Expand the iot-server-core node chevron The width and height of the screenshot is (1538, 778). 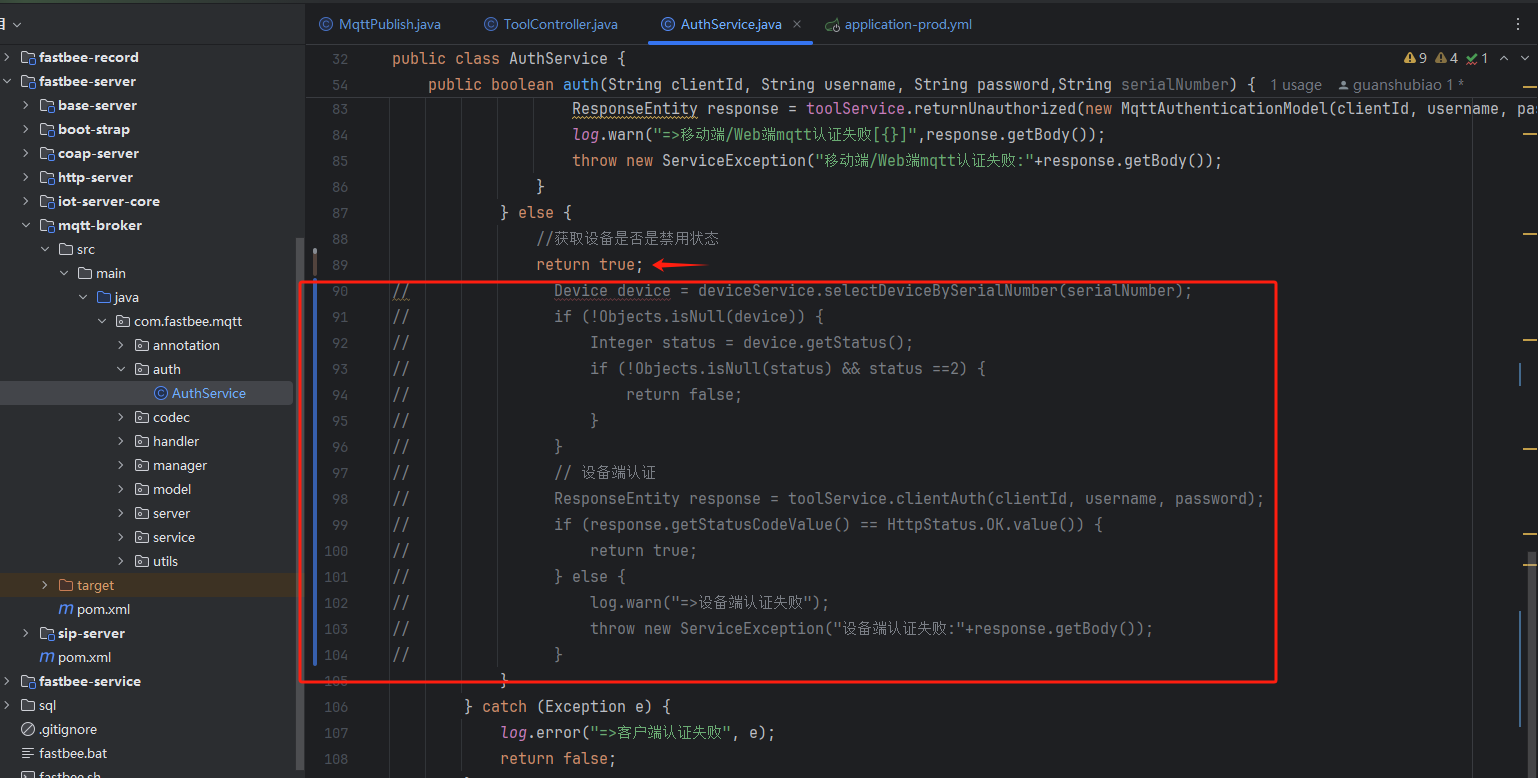click(26, 201)
